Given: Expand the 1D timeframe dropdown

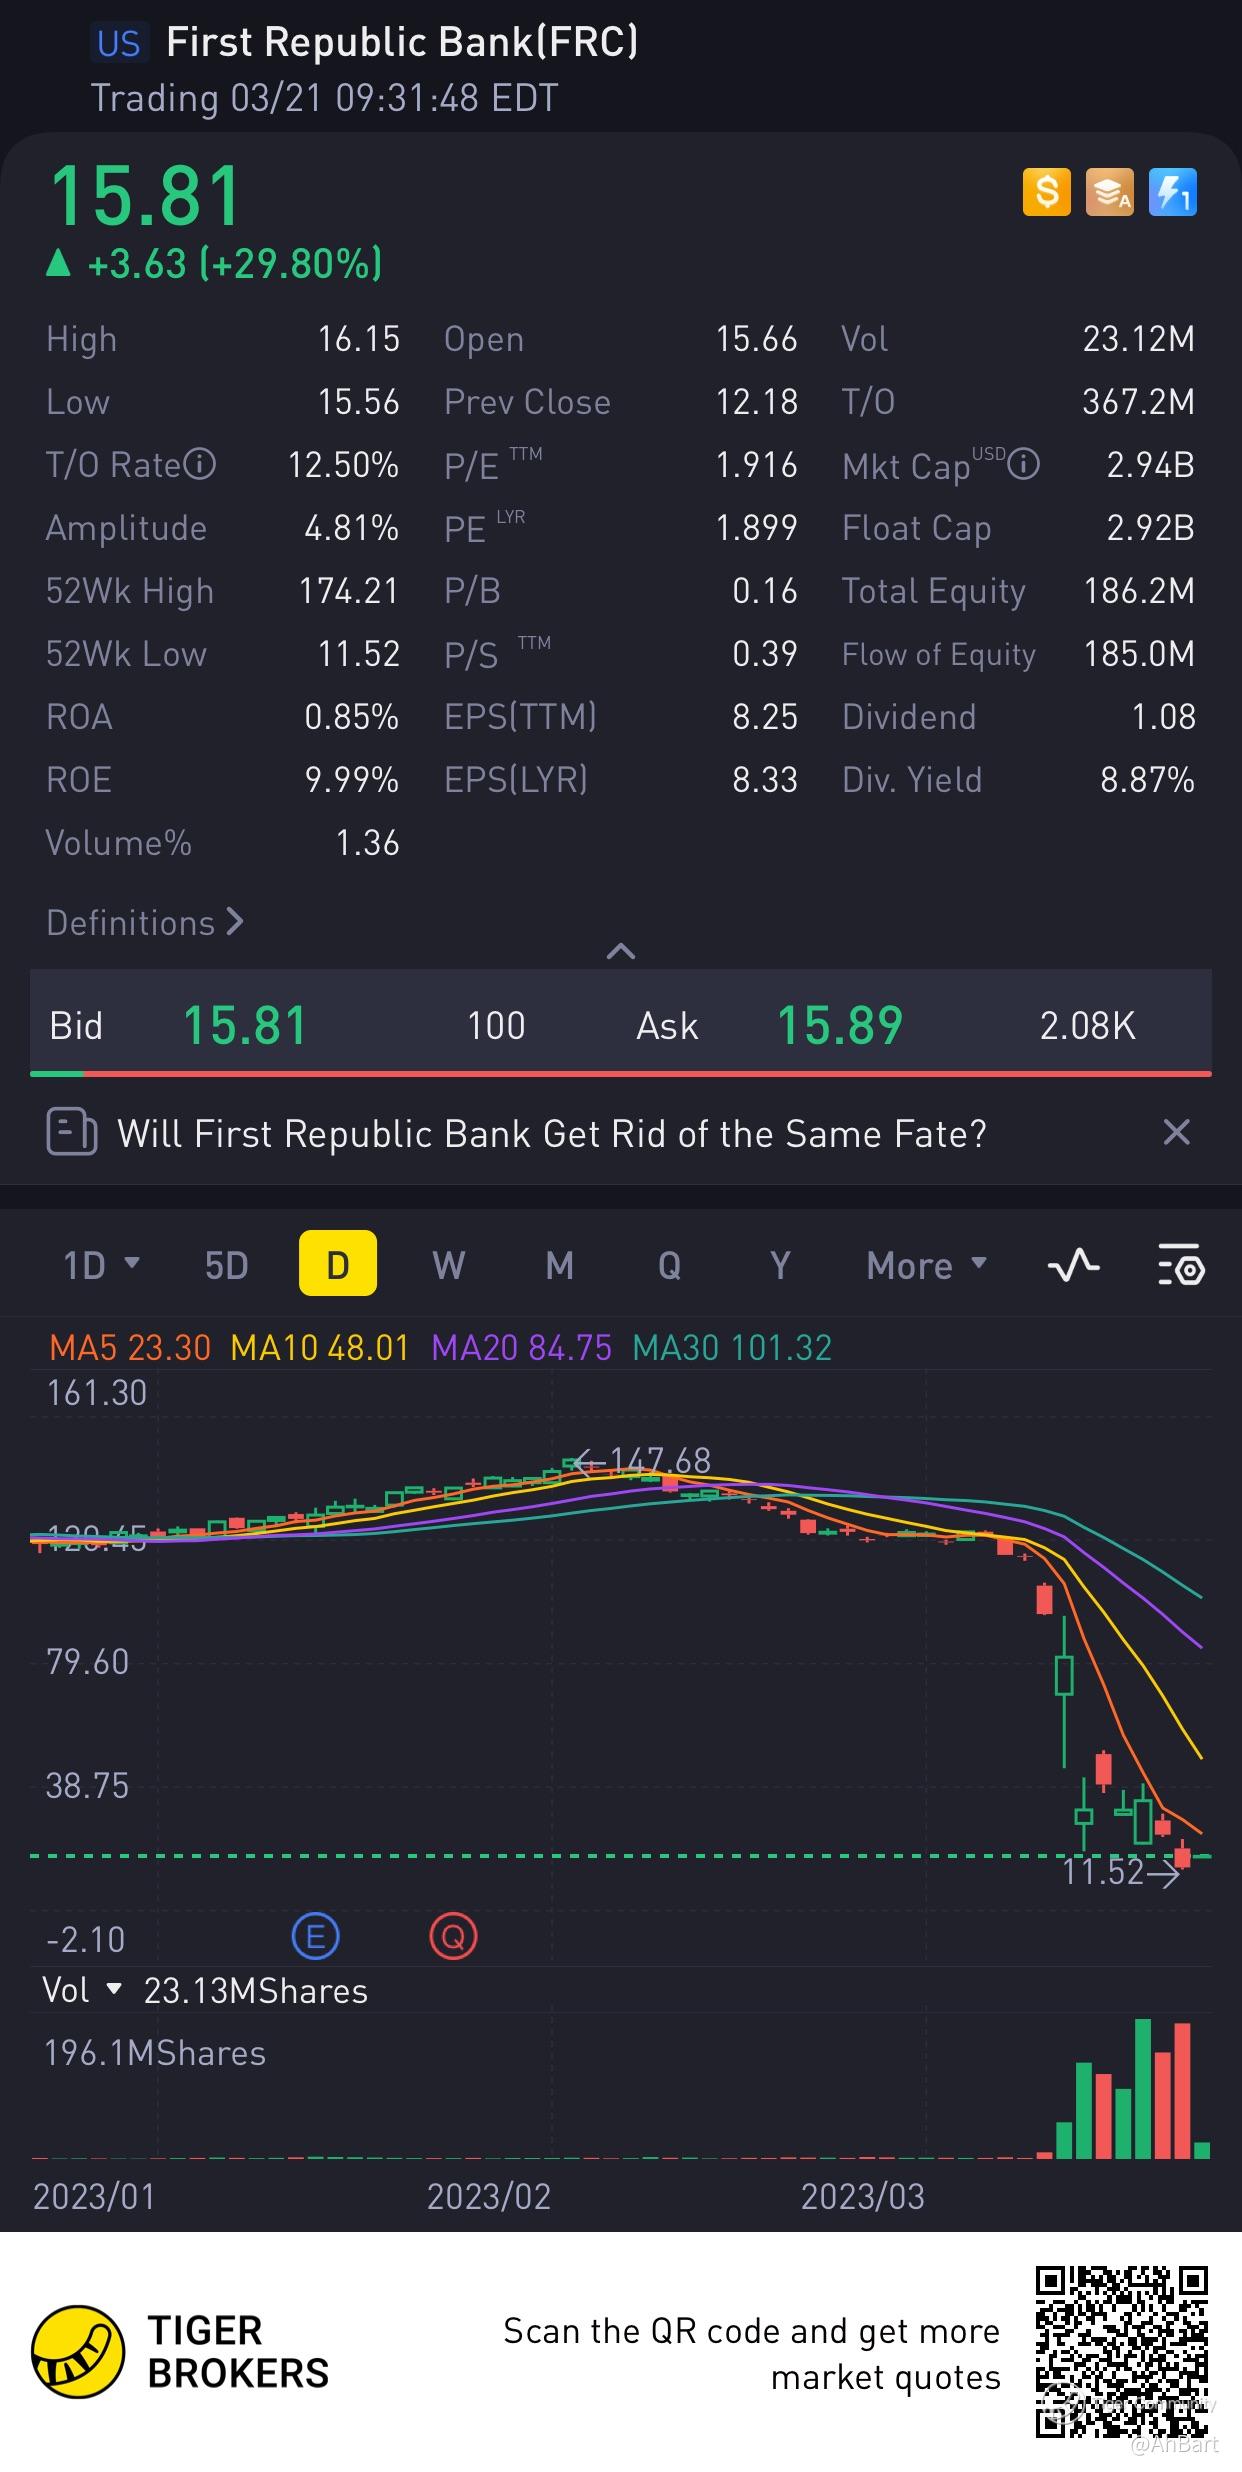Looking at the screenshot, I should tap(102, 1266).
